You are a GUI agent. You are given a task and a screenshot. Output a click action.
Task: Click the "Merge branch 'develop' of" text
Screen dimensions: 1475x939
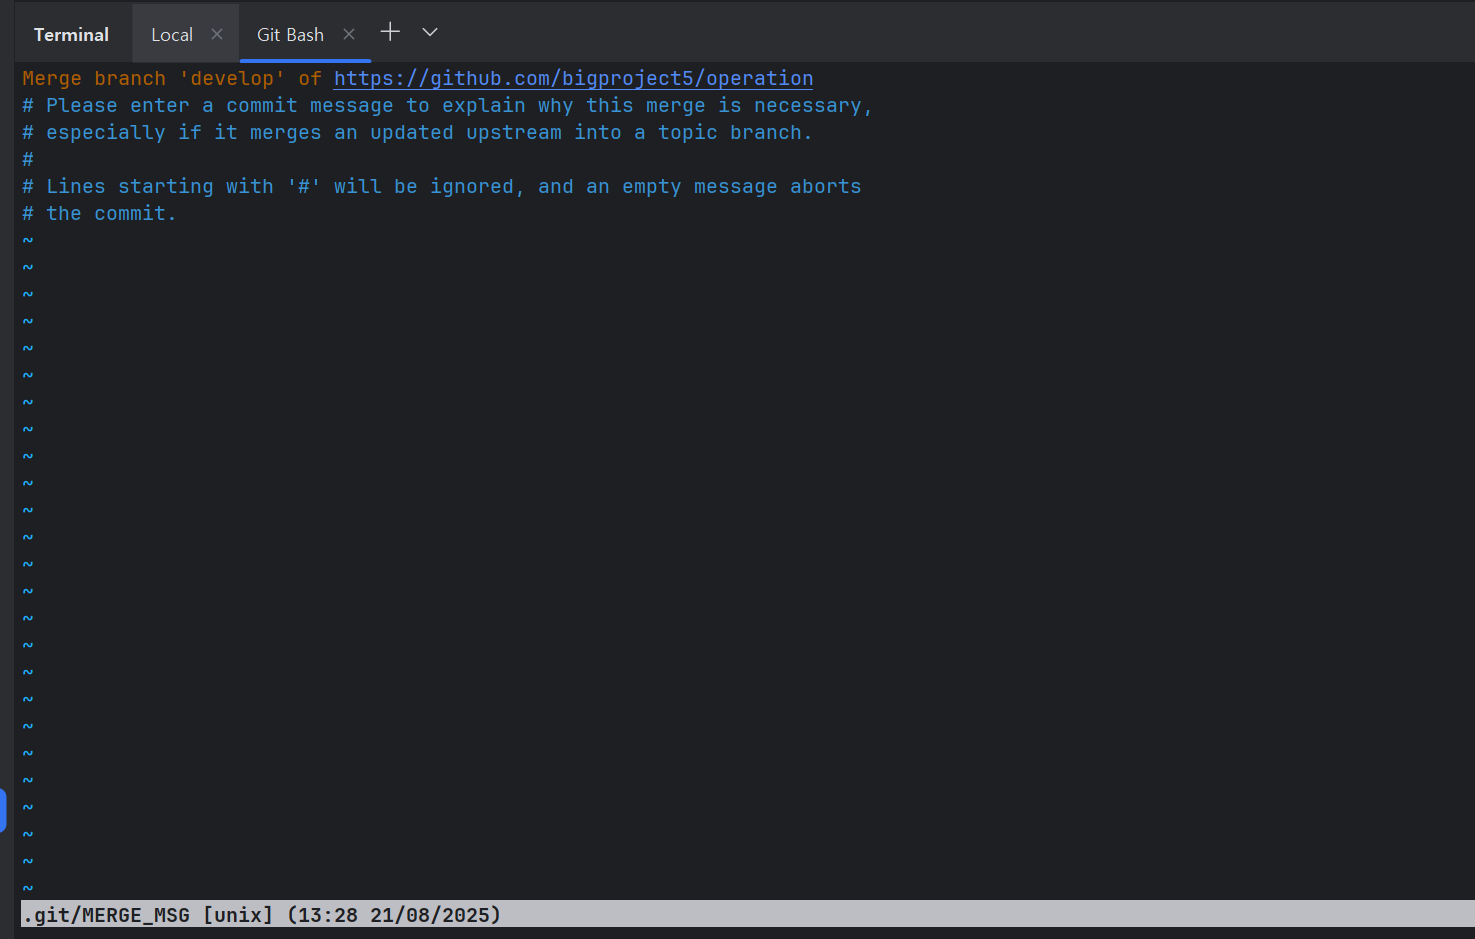172,78
